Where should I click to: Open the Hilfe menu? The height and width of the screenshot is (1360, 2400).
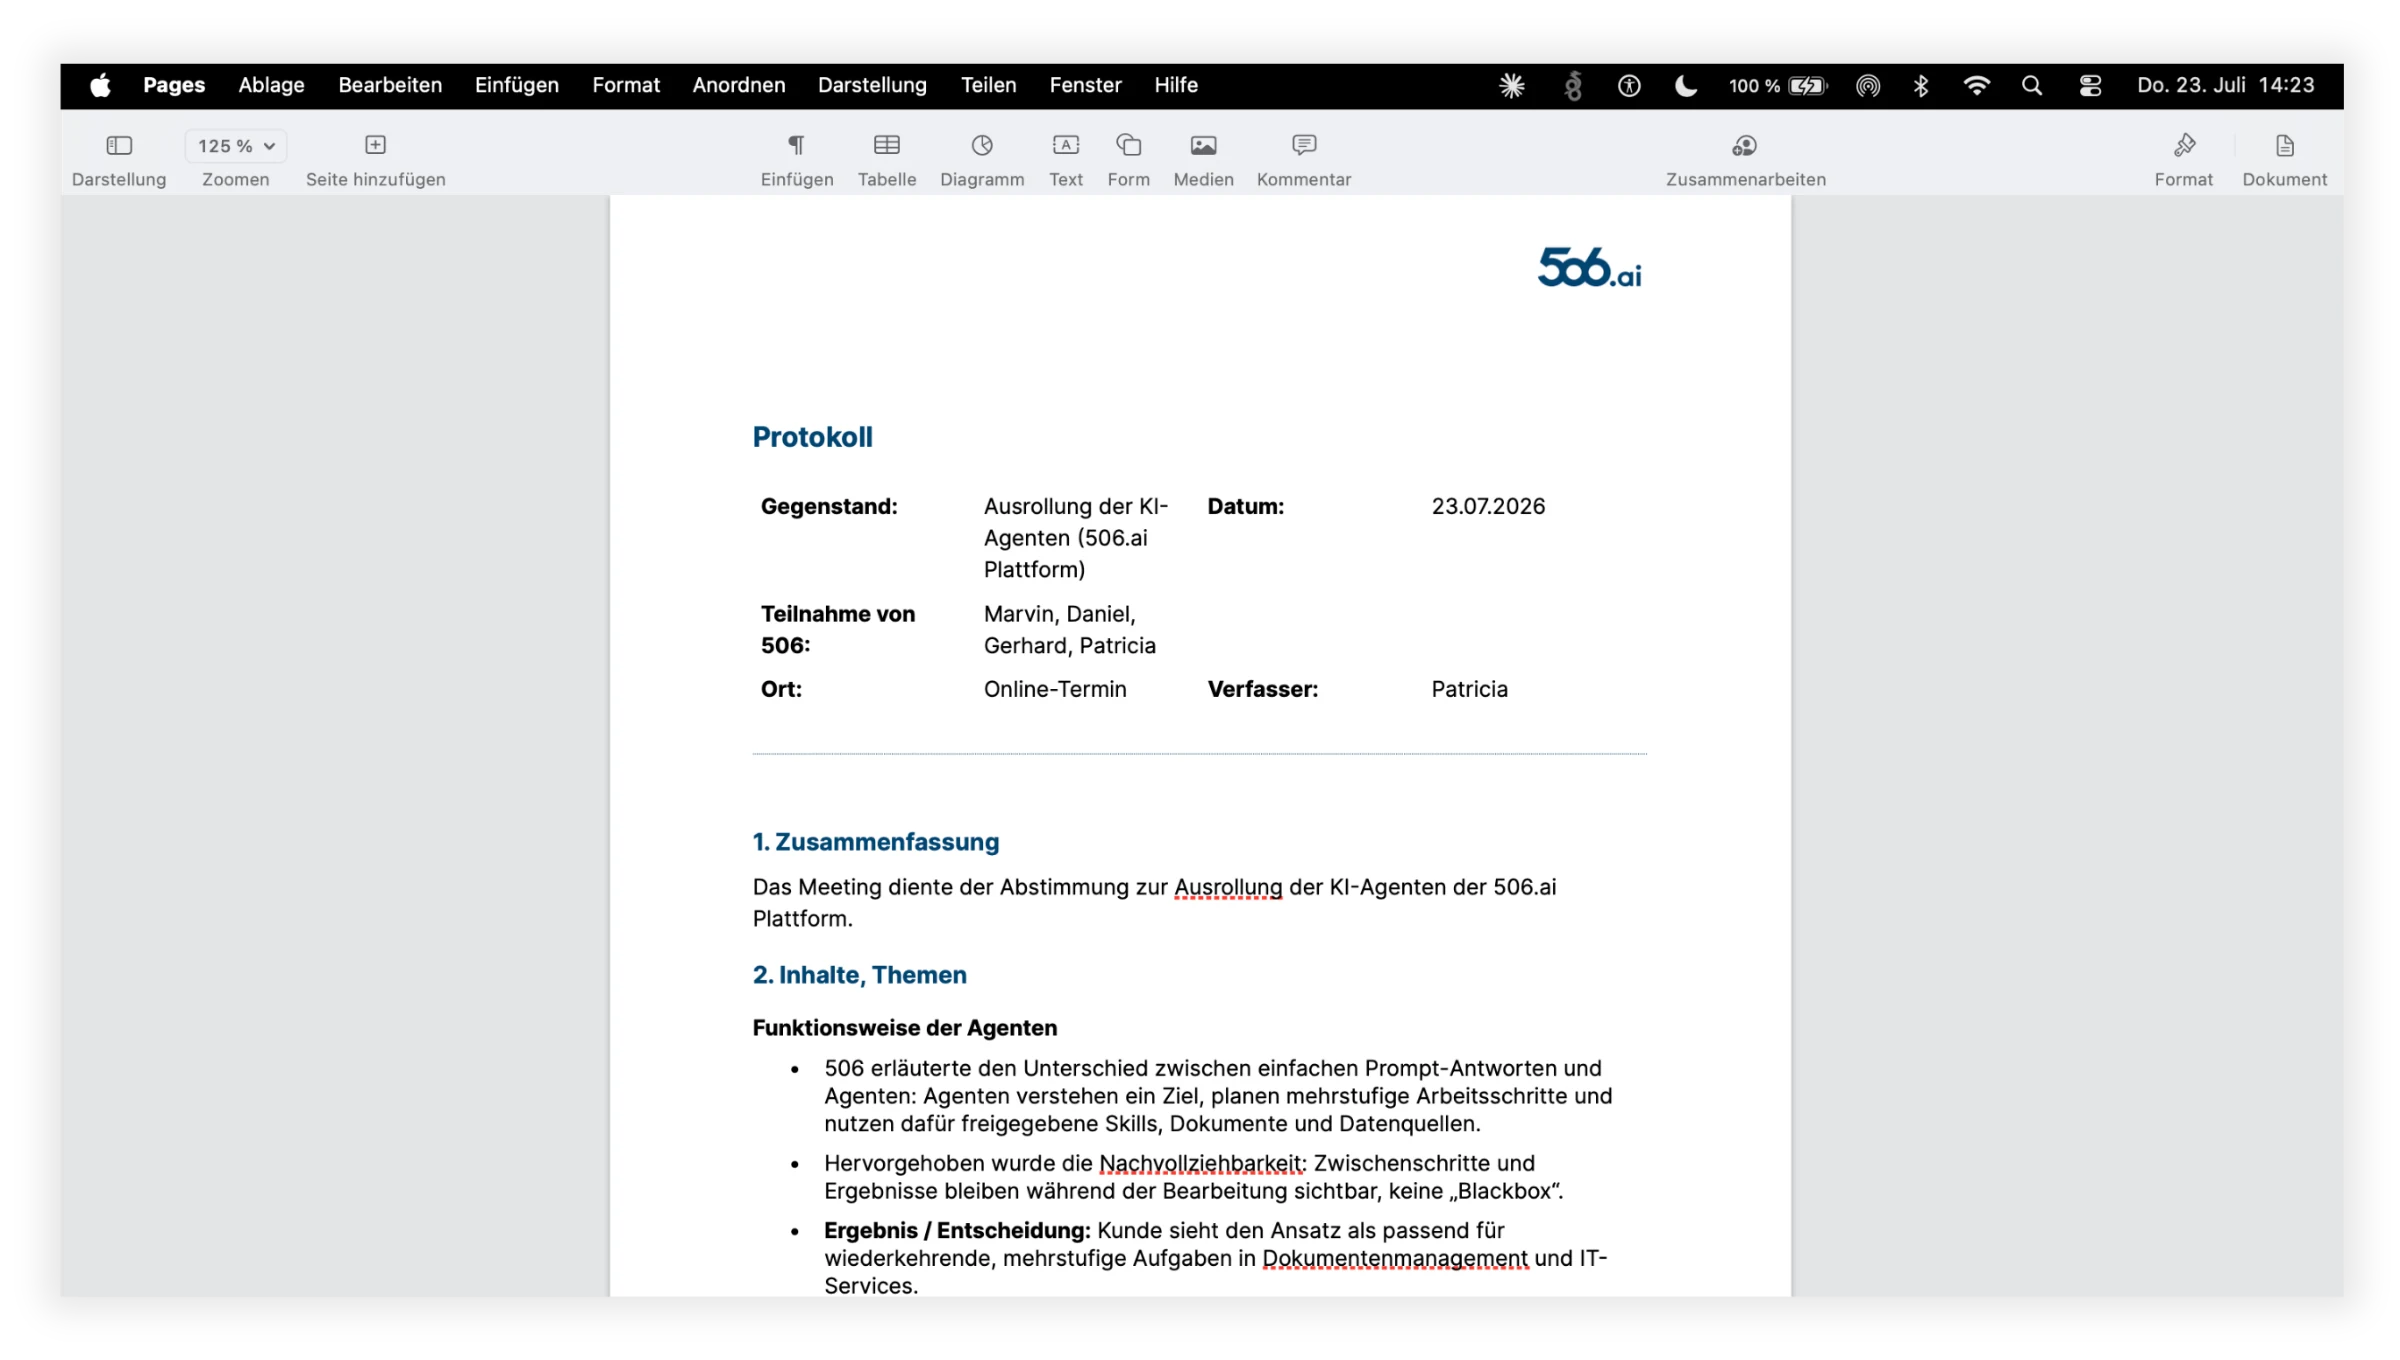1176,86
